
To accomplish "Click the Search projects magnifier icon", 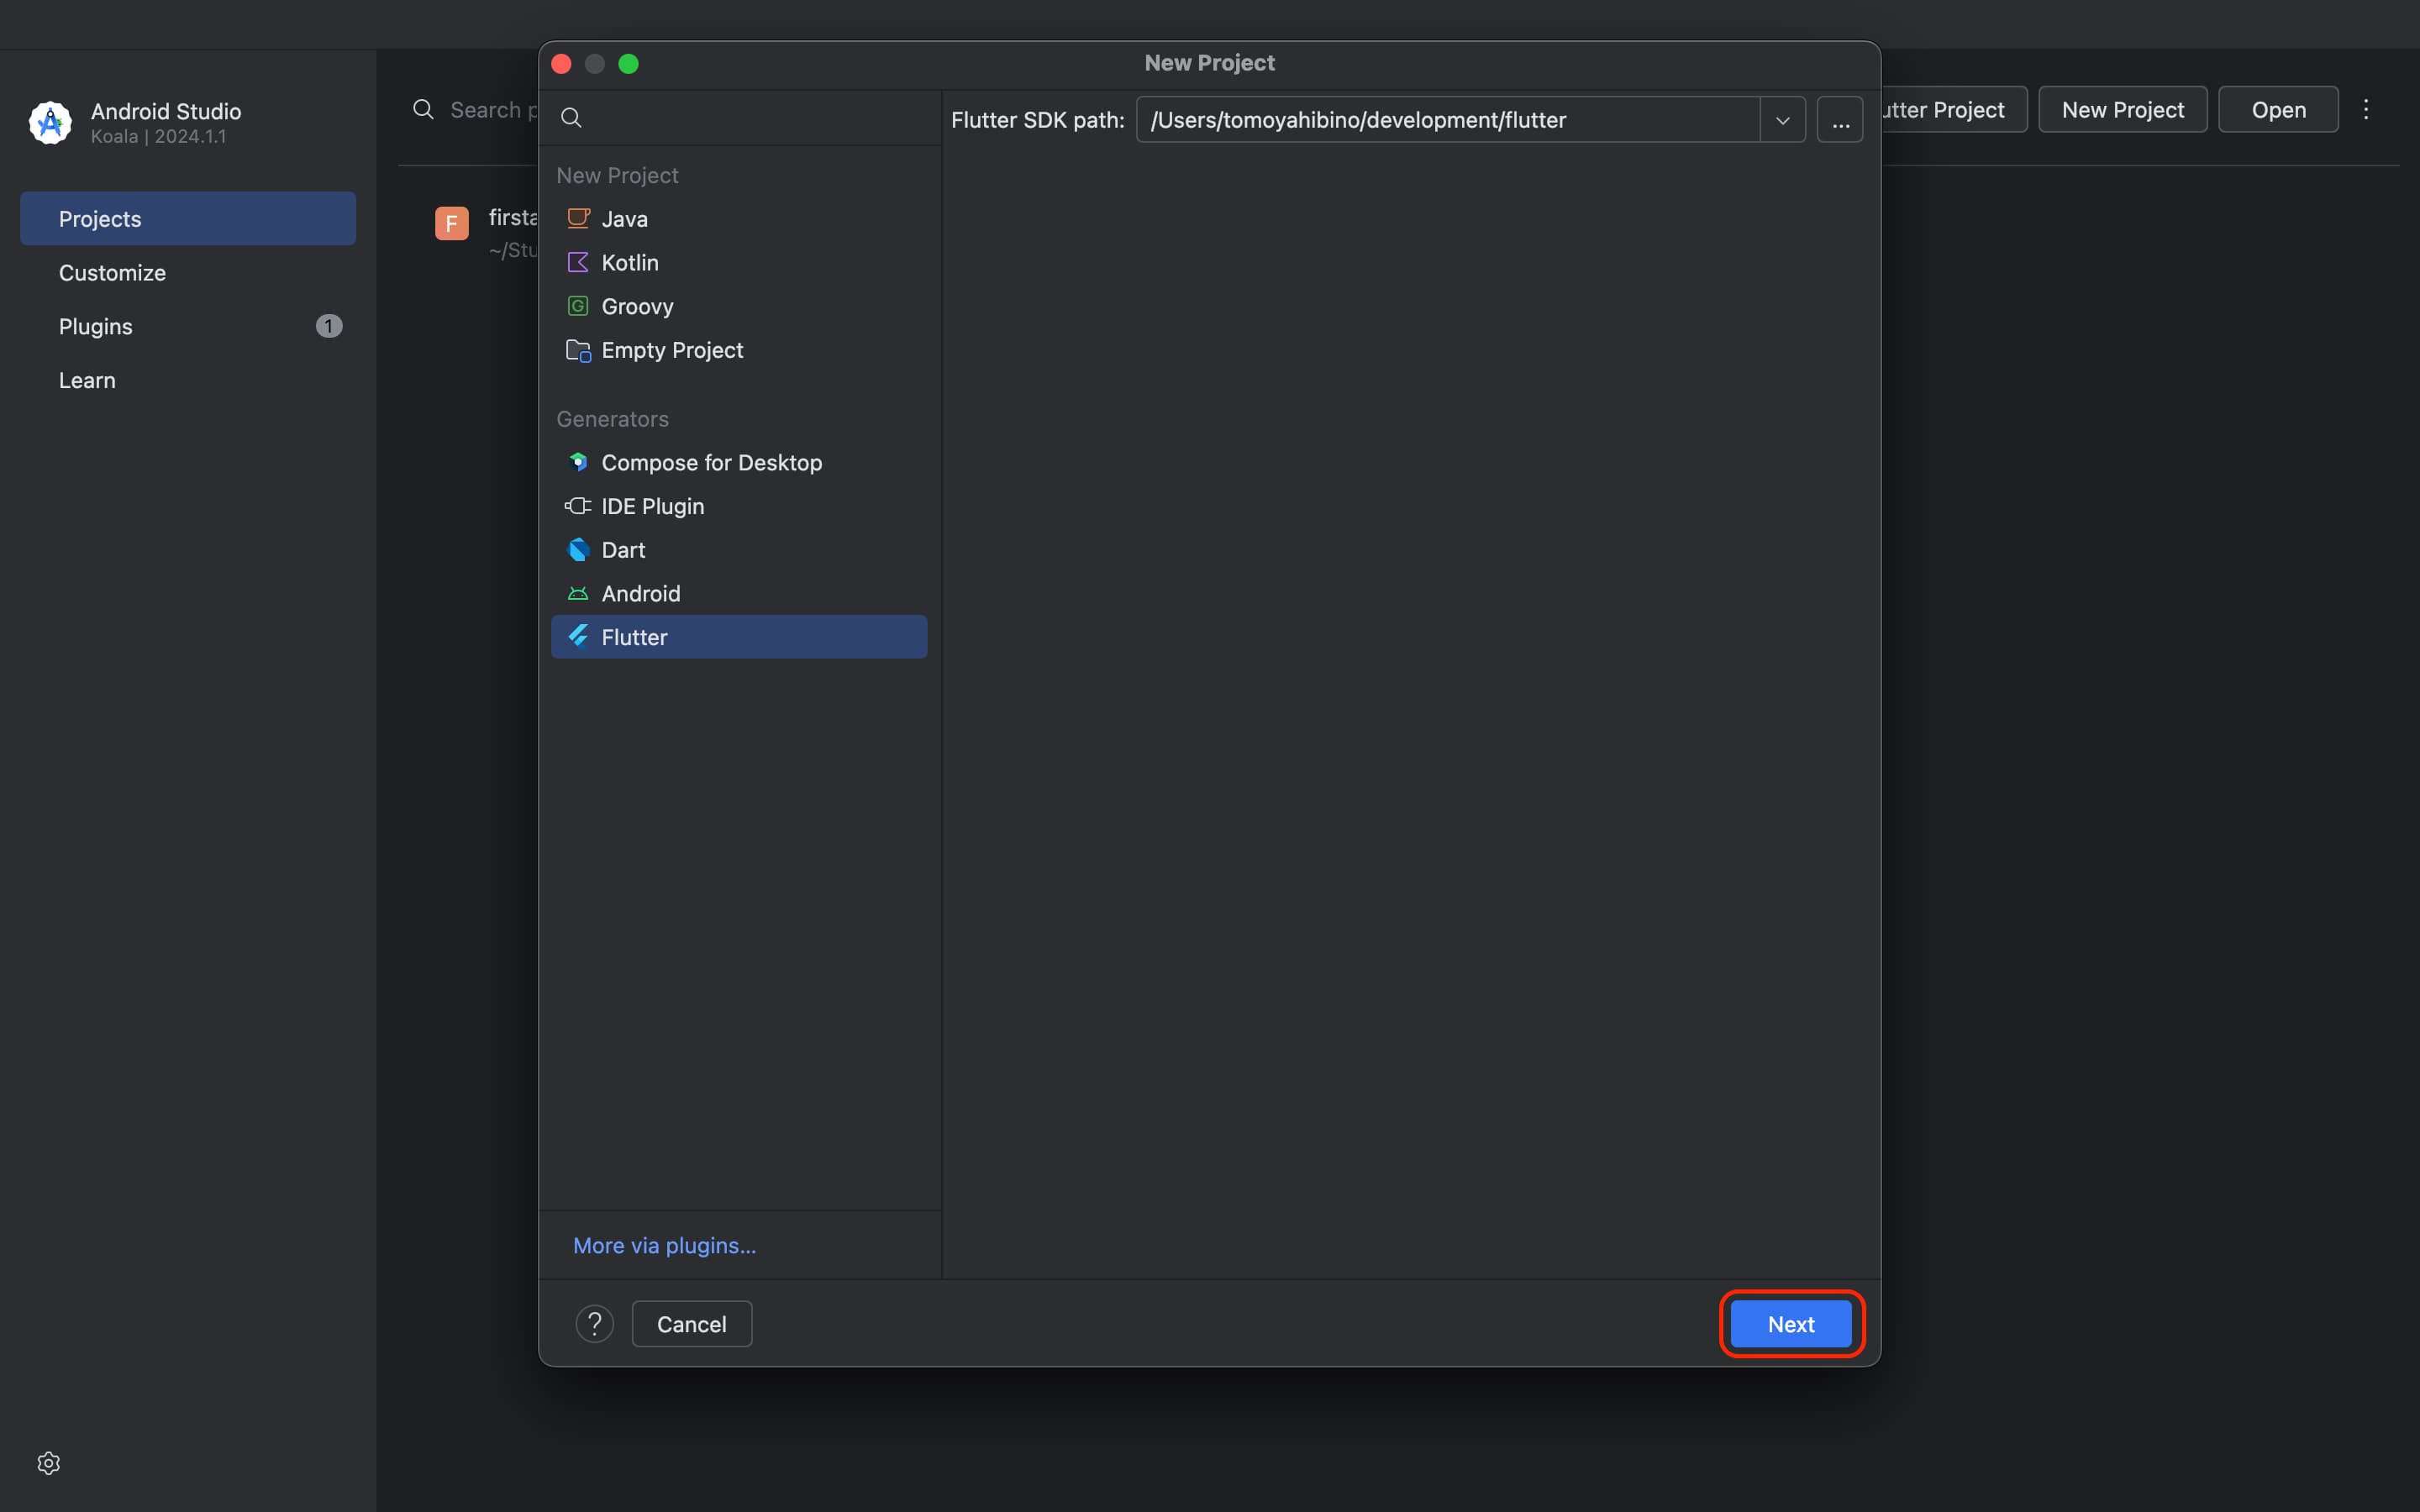I will [x=423, y=109].
